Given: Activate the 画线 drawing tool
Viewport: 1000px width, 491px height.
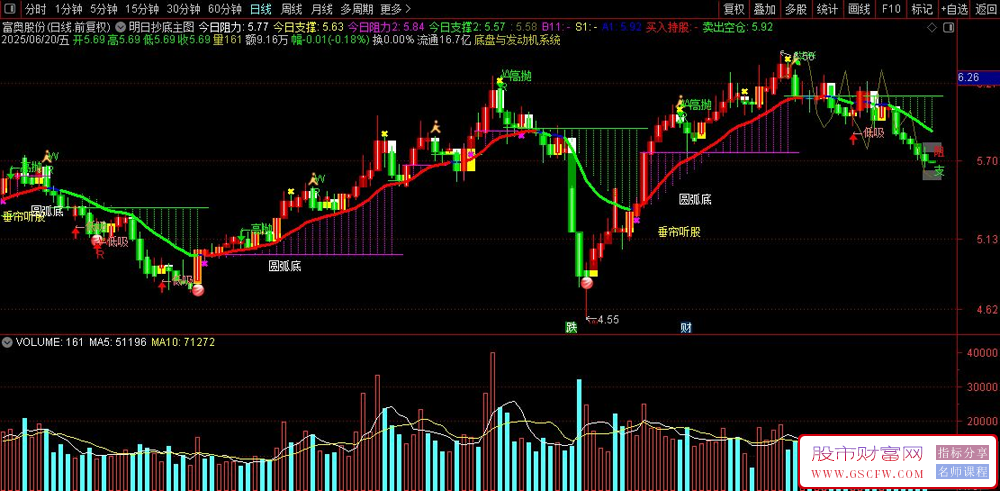Looking at the screenshot, I should [x=859, y=9].
